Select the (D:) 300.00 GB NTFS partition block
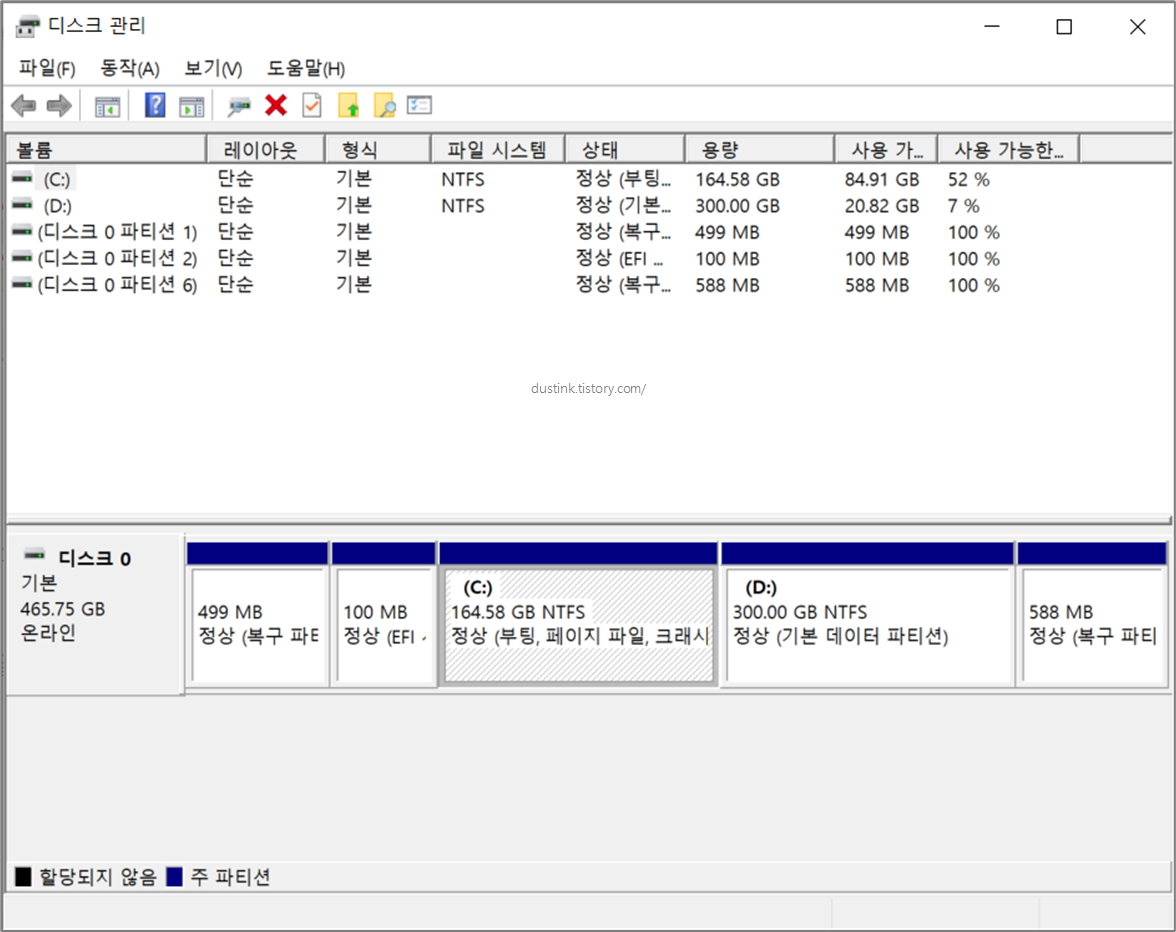This screenshot has width=1176, height=932. [867, 615]
